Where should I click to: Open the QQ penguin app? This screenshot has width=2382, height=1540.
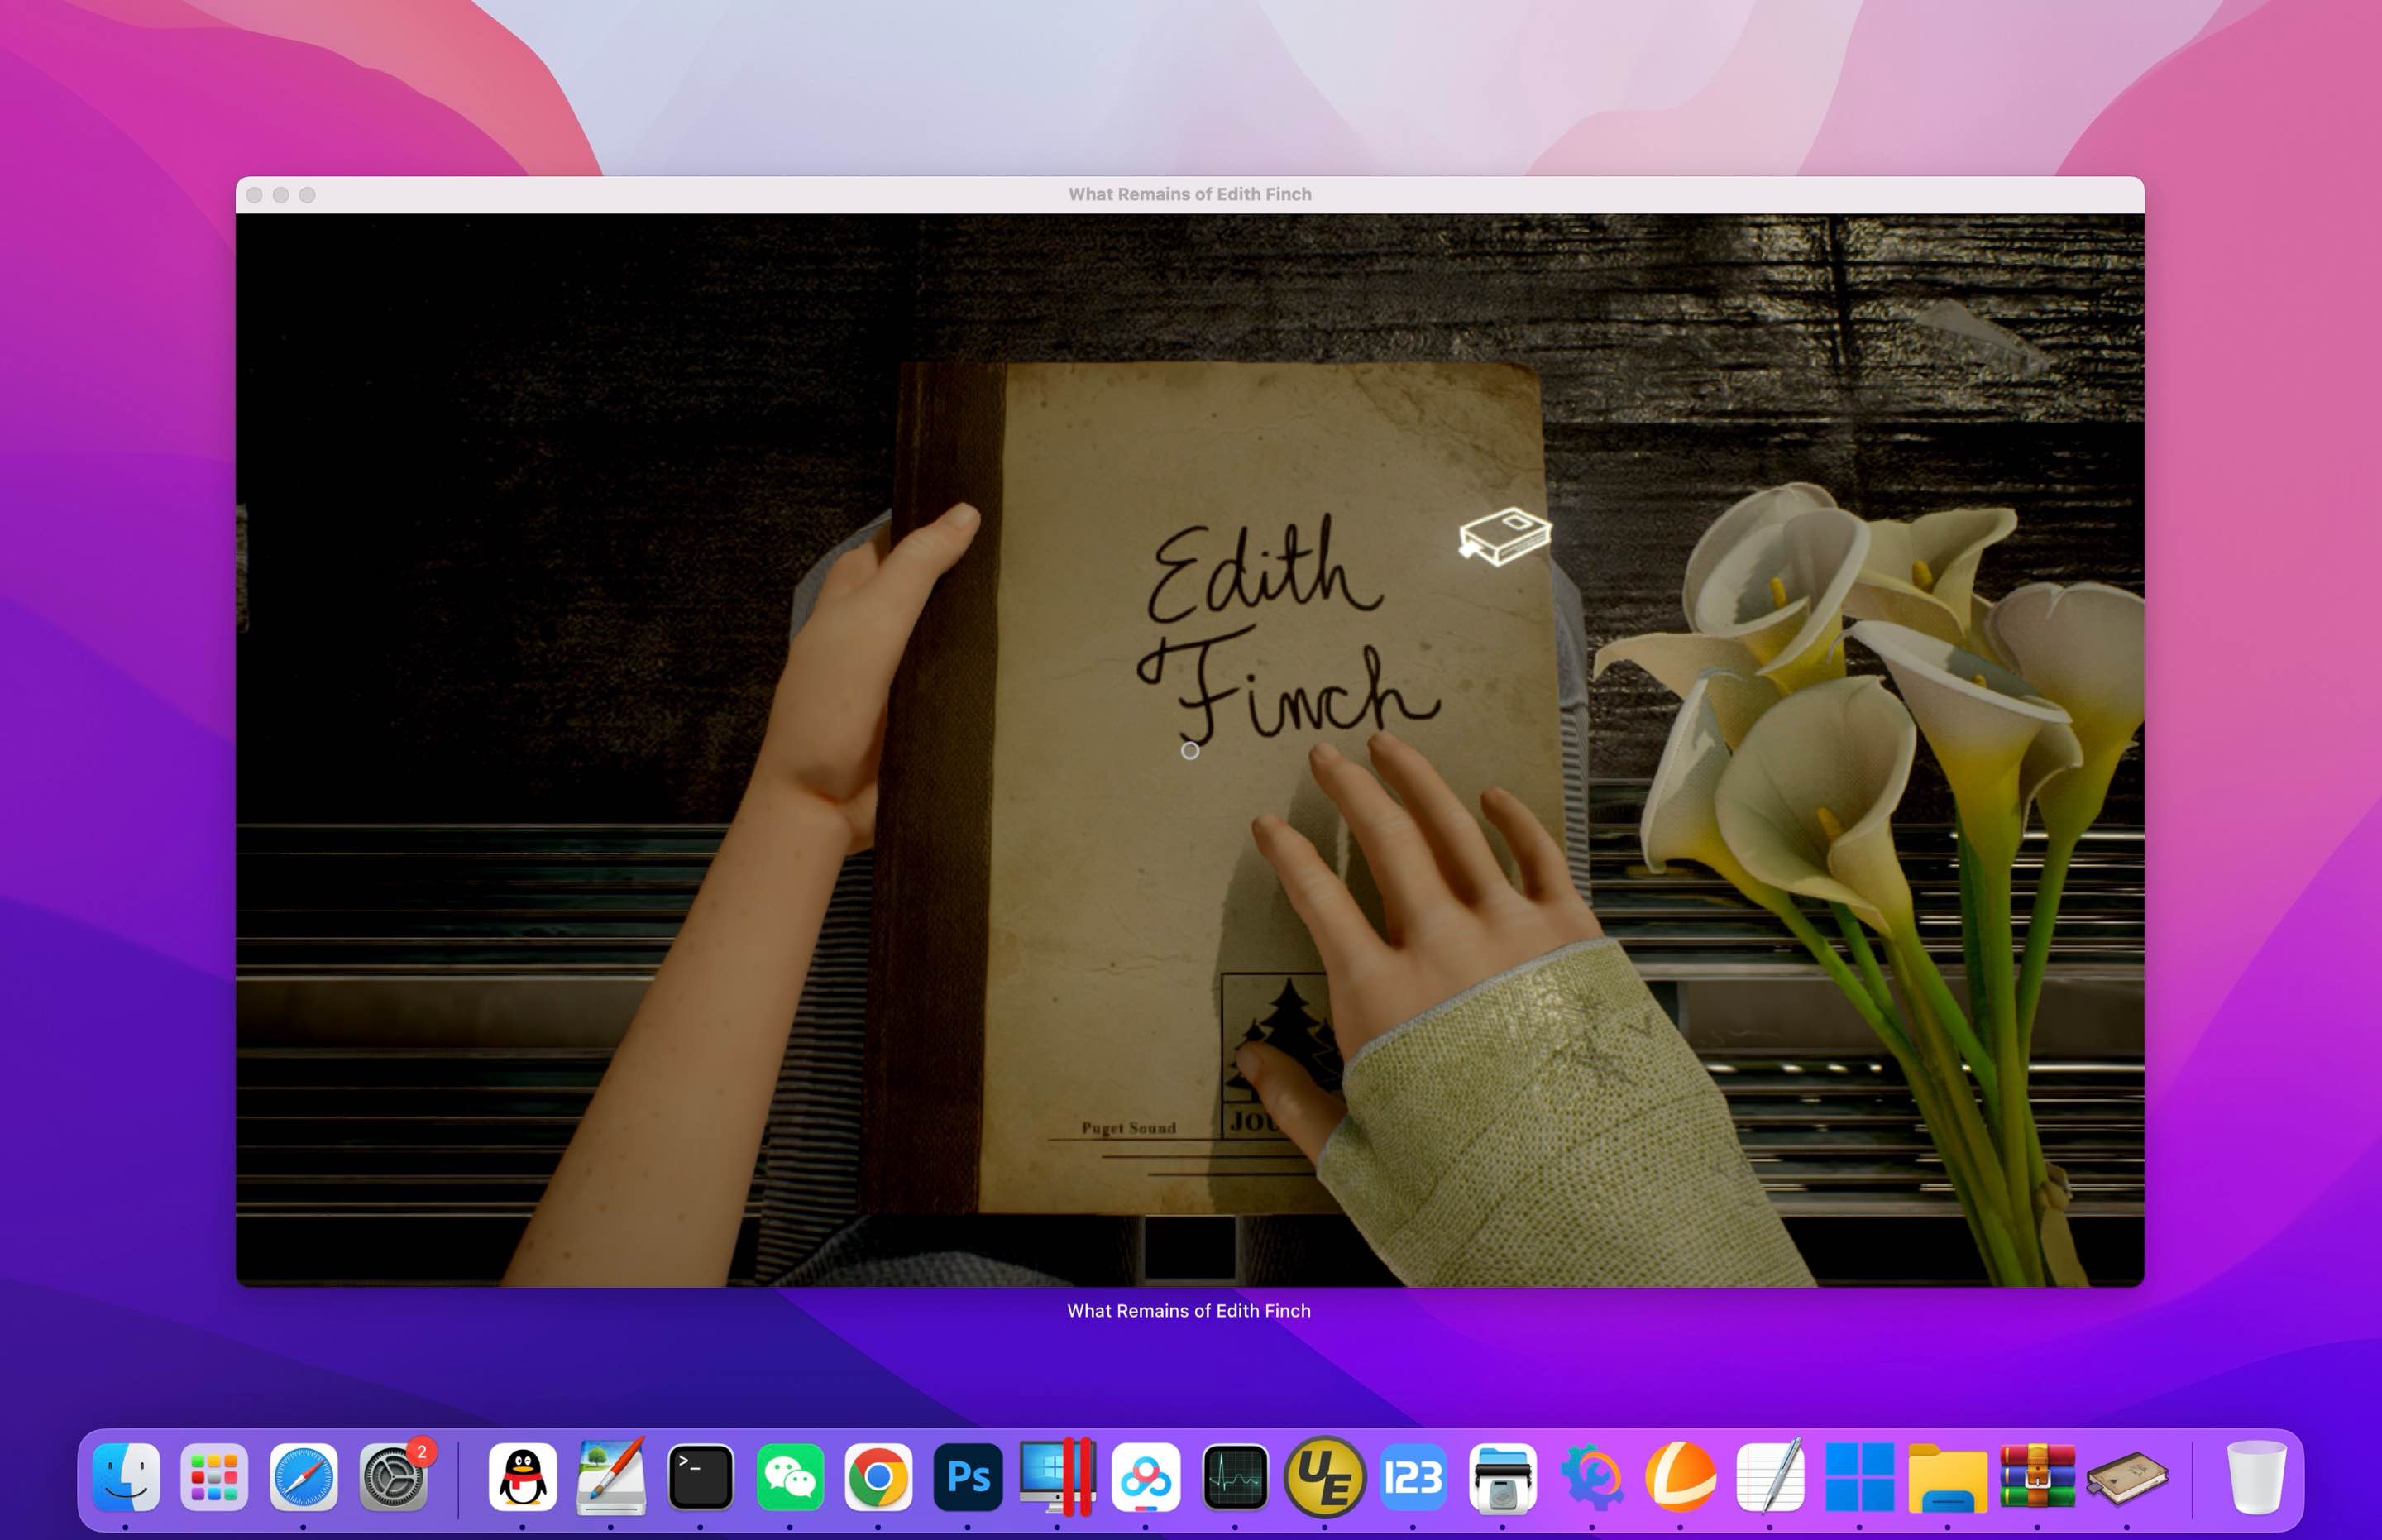click(522, 1477)
